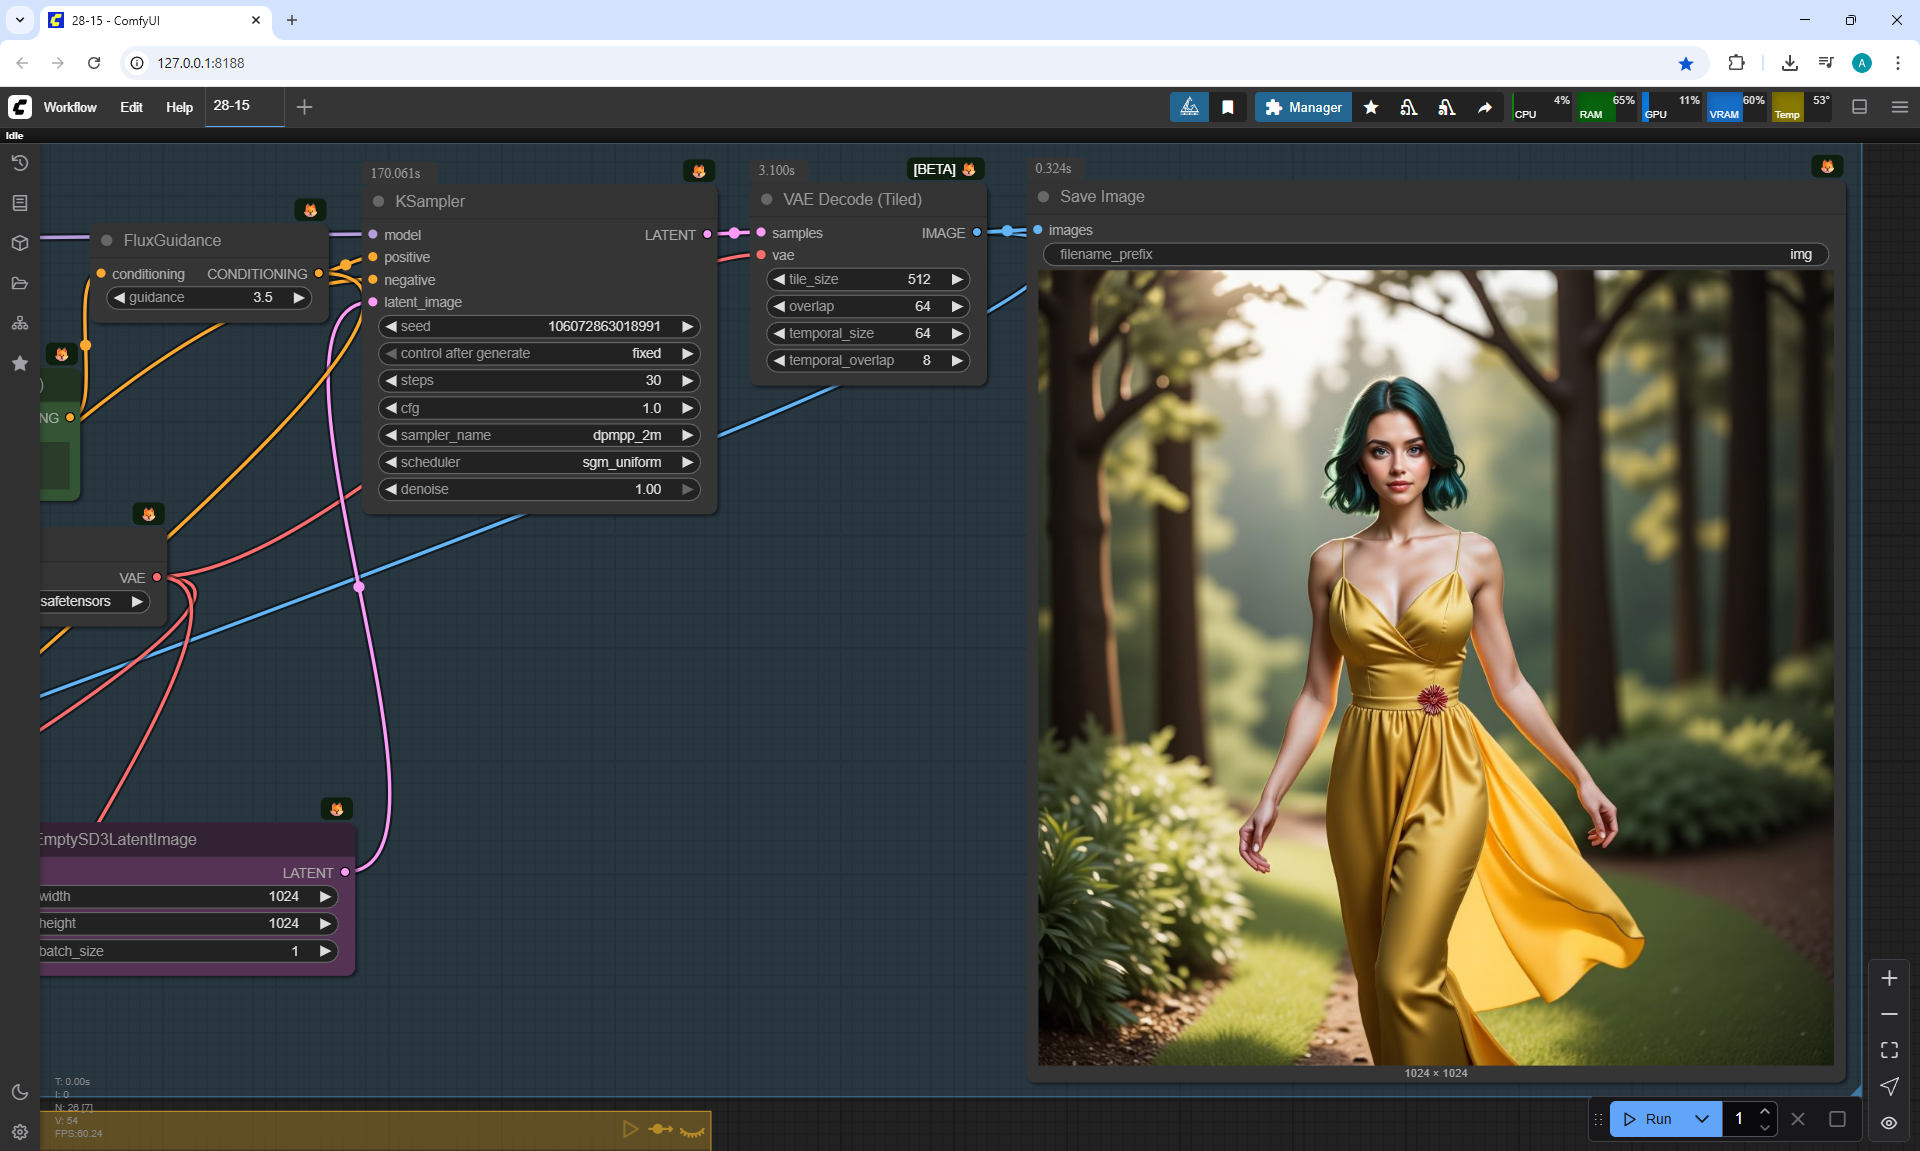Adjust the guidance 3.5 value slider
The height and width of the screenshot is (1151, 1920).
(209, 297)
